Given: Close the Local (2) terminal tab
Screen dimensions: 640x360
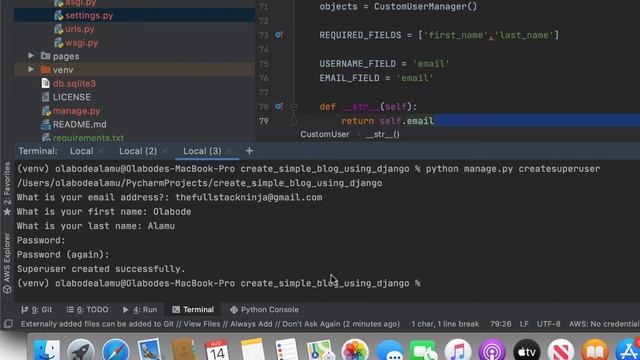Looking at the screenshot, I should 165,151.
